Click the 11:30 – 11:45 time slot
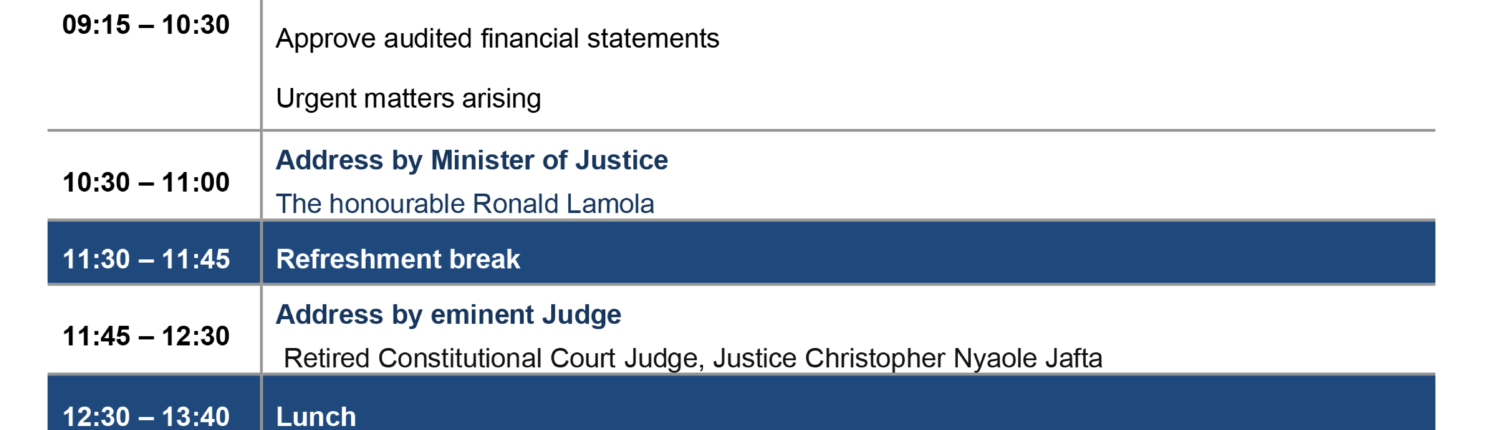 point(146,259)
